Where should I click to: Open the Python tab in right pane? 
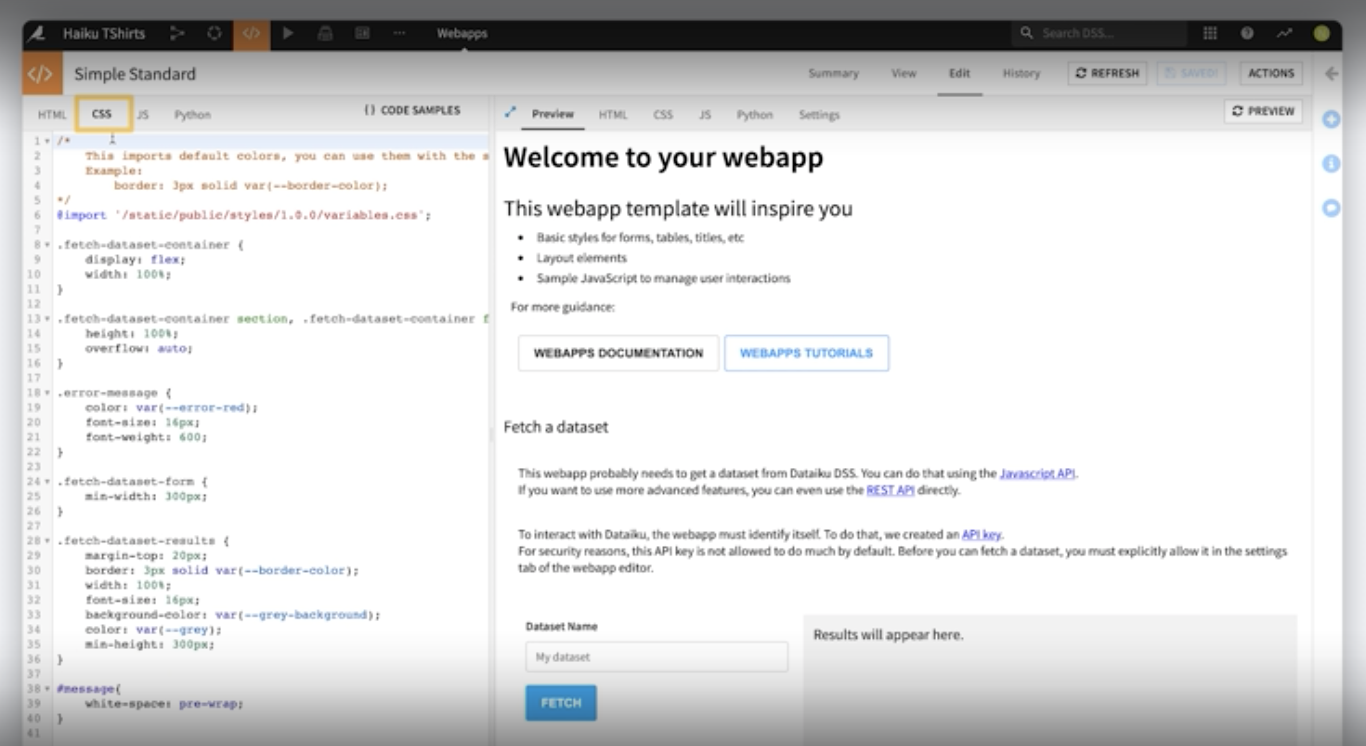click(755, 115)
